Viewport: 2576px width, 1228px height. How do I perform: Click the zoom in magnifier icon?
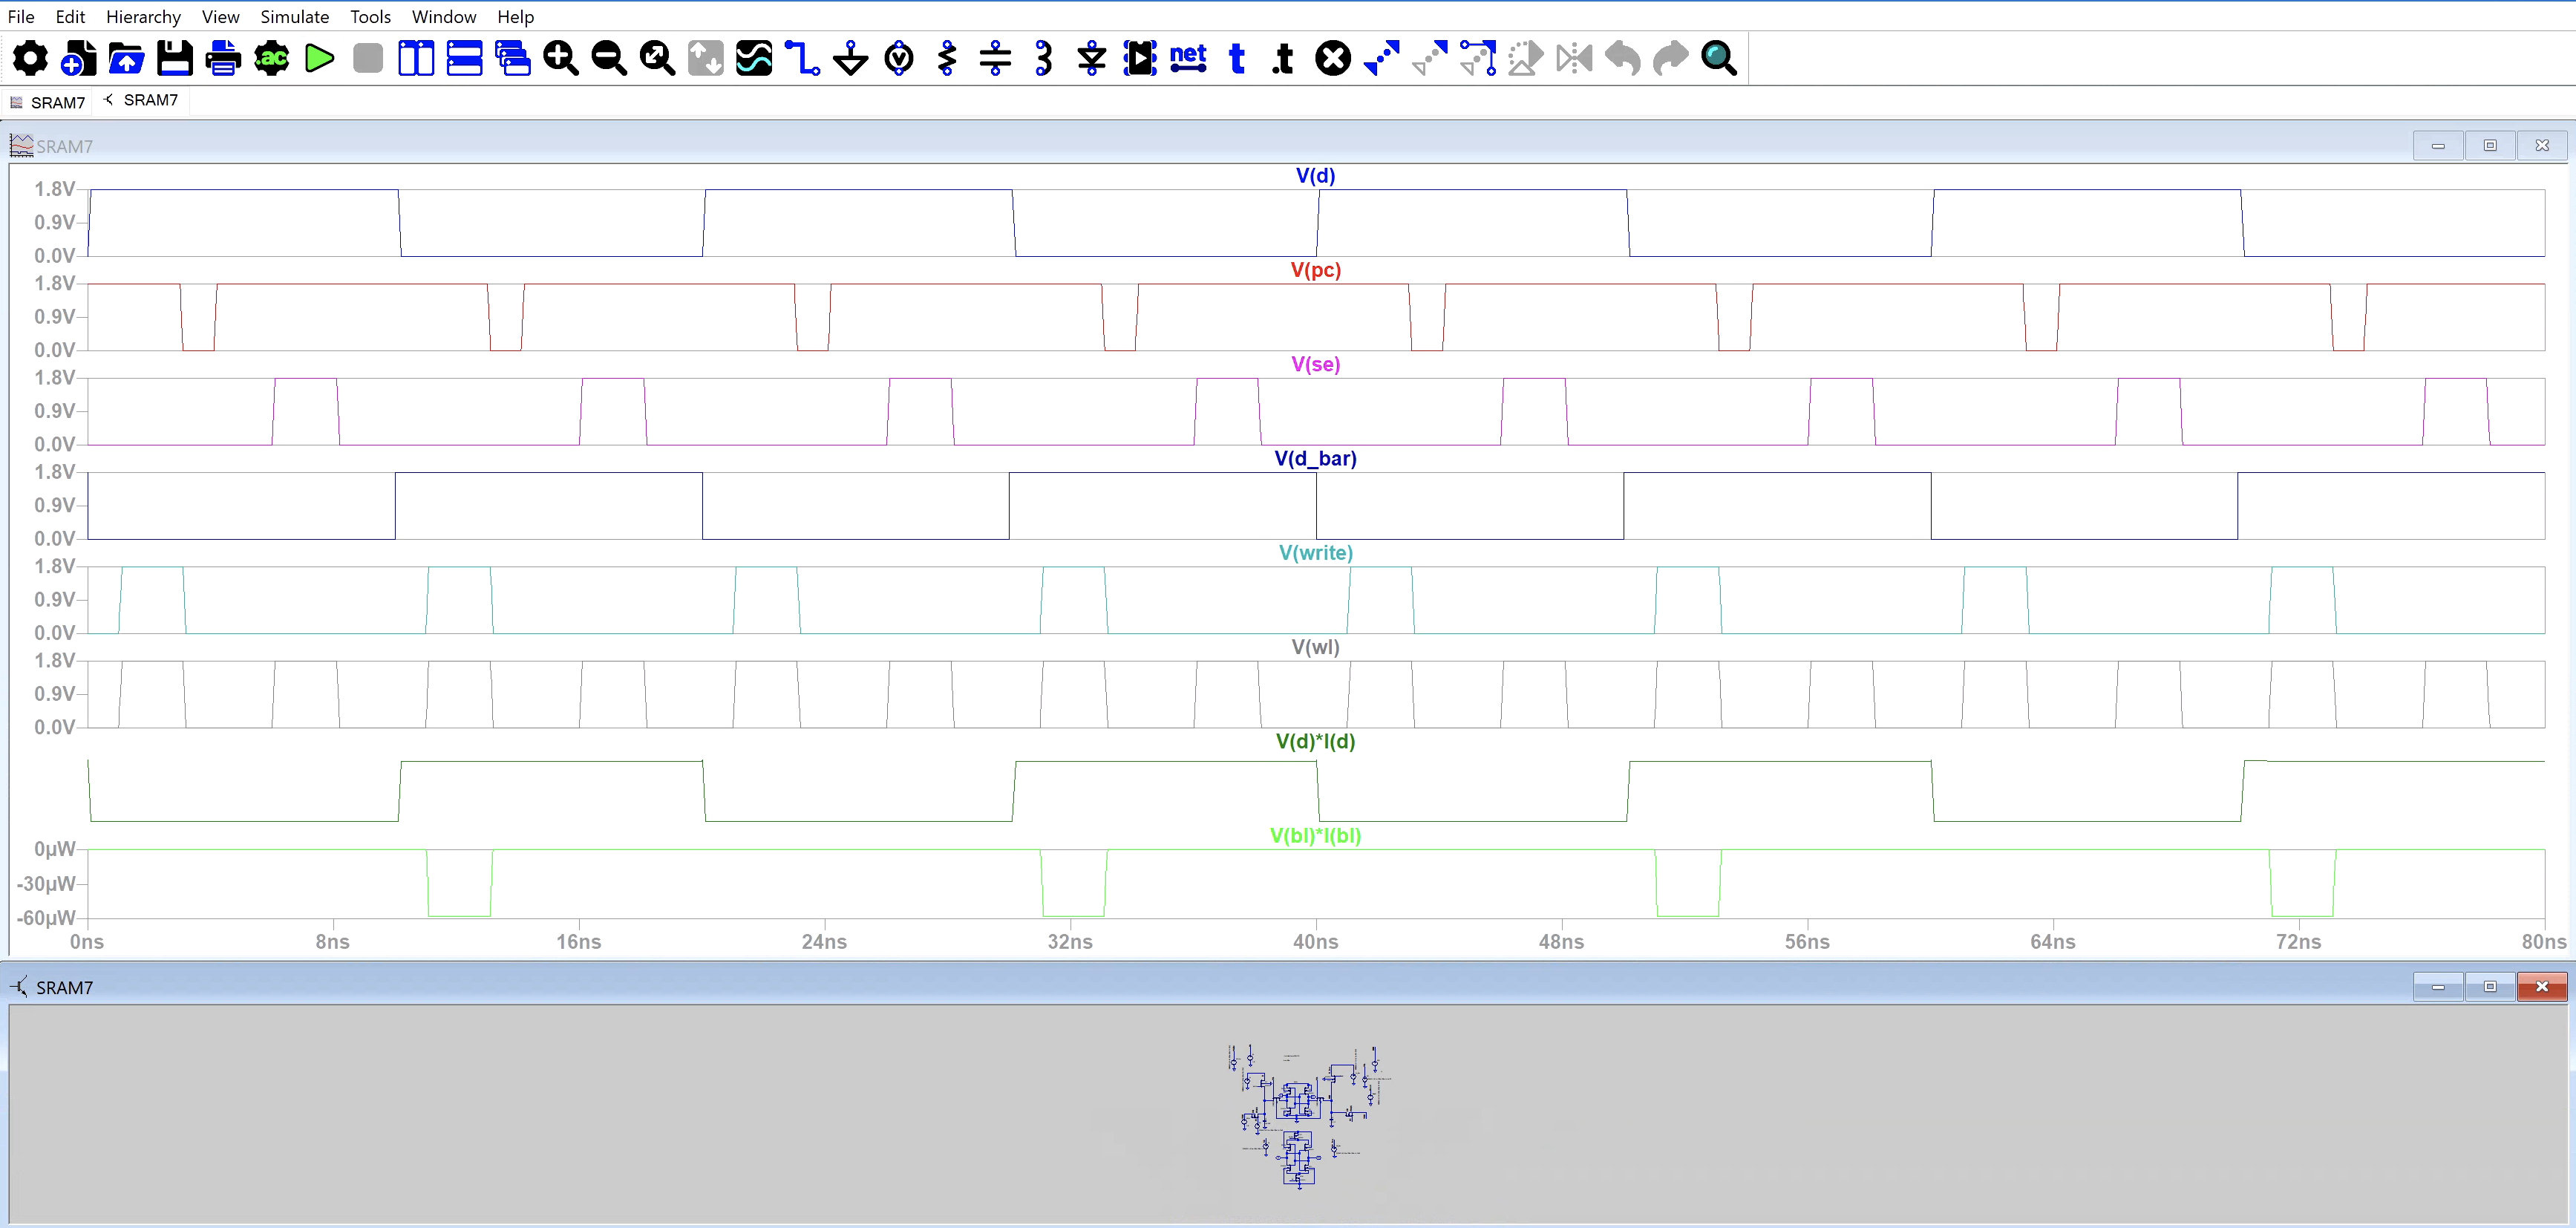(560, 59)
